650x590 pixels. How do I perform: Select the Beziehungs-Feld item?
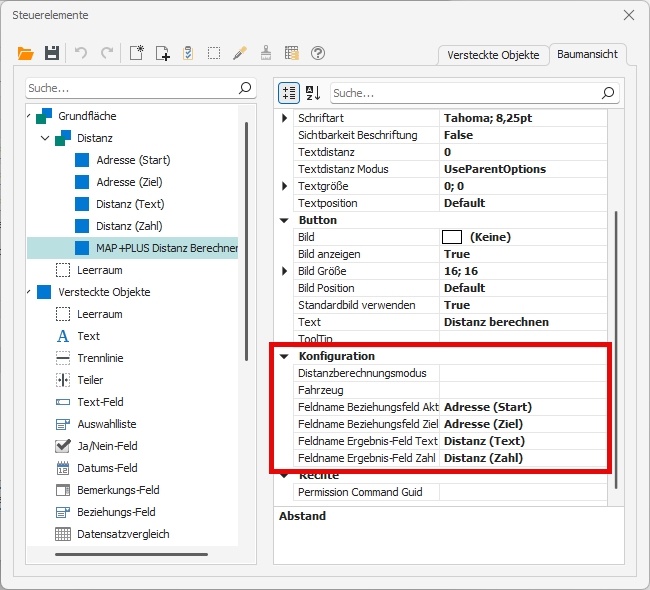pyautogui.click(x=116, y=512)
